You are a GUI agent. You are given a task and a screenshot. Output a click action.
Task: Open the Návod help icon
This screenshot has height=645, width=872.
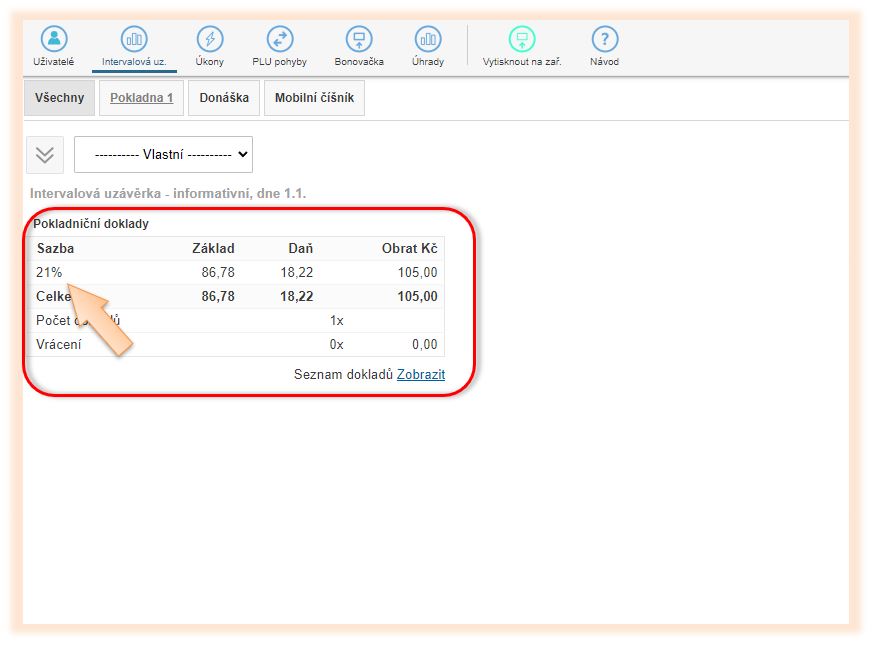click(605, 40)
